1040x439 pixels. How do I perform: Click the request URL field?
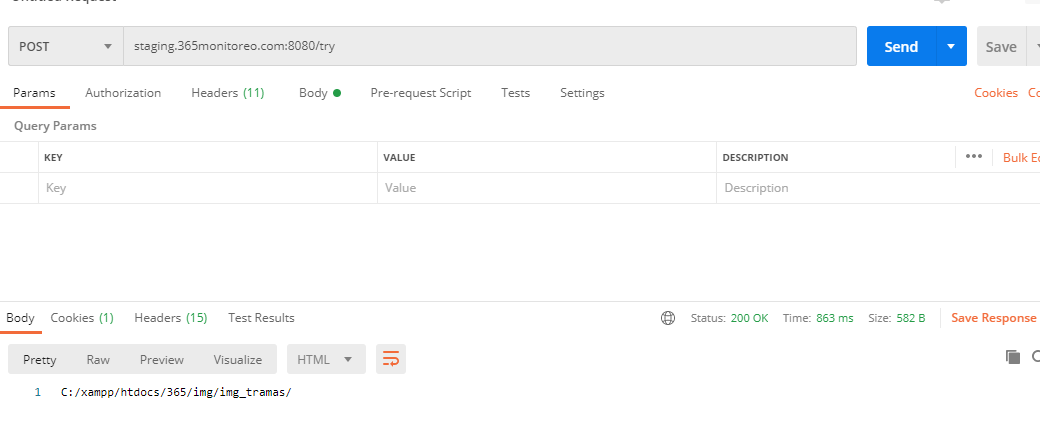490,46
